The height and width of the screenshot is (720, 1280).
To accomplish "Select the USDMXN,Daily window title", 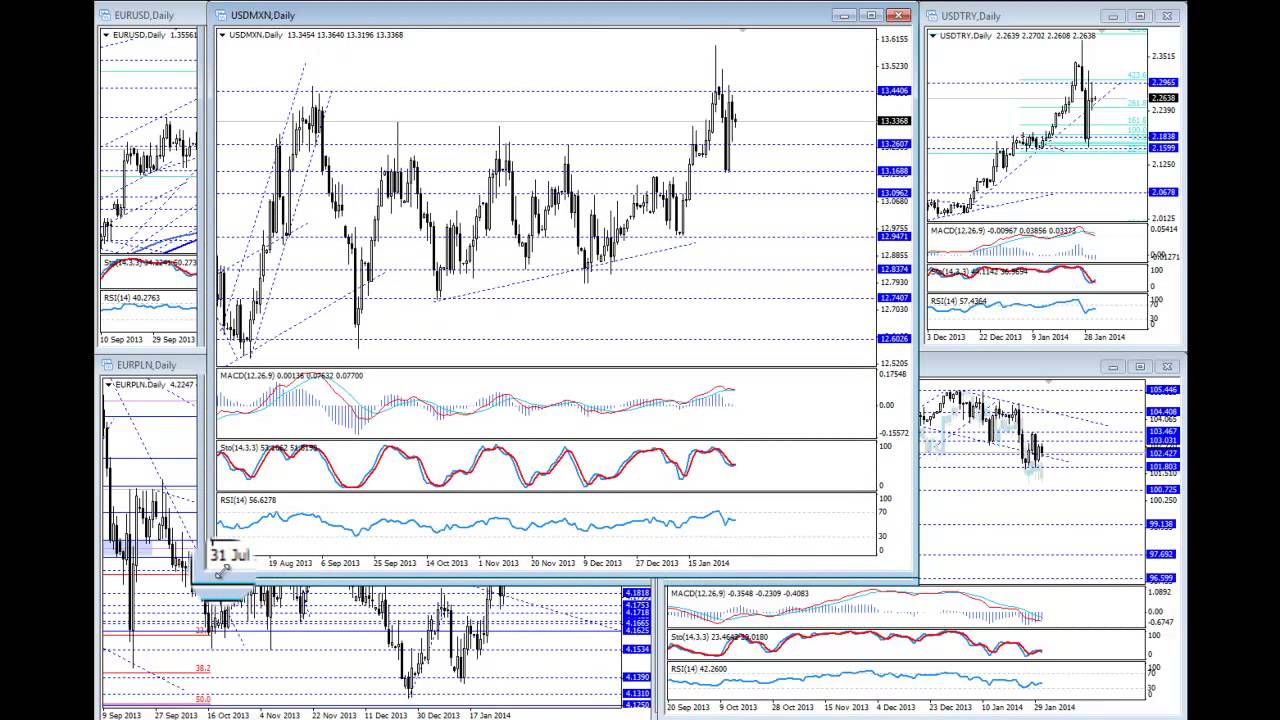I will [x=262, y=15].
